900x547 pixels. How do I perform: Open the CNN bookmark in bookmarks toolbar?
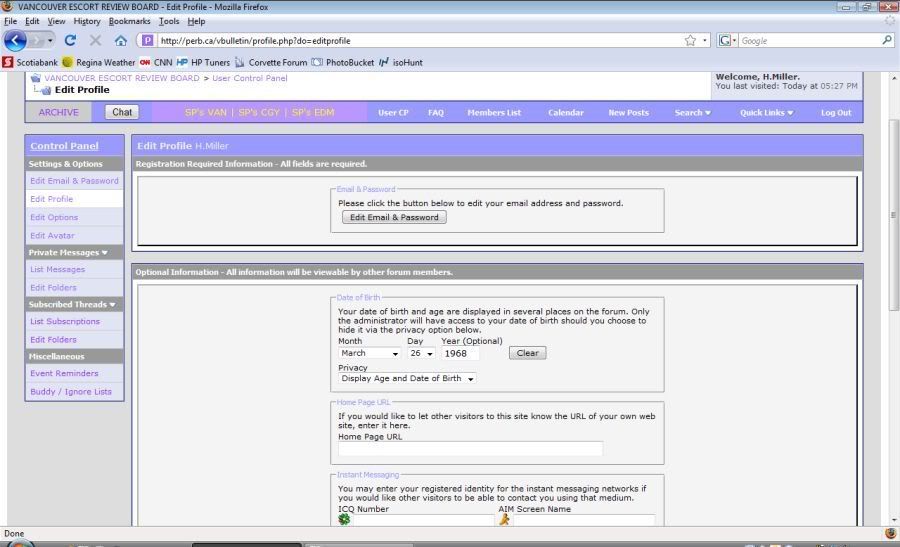click(x=155, y=62)
